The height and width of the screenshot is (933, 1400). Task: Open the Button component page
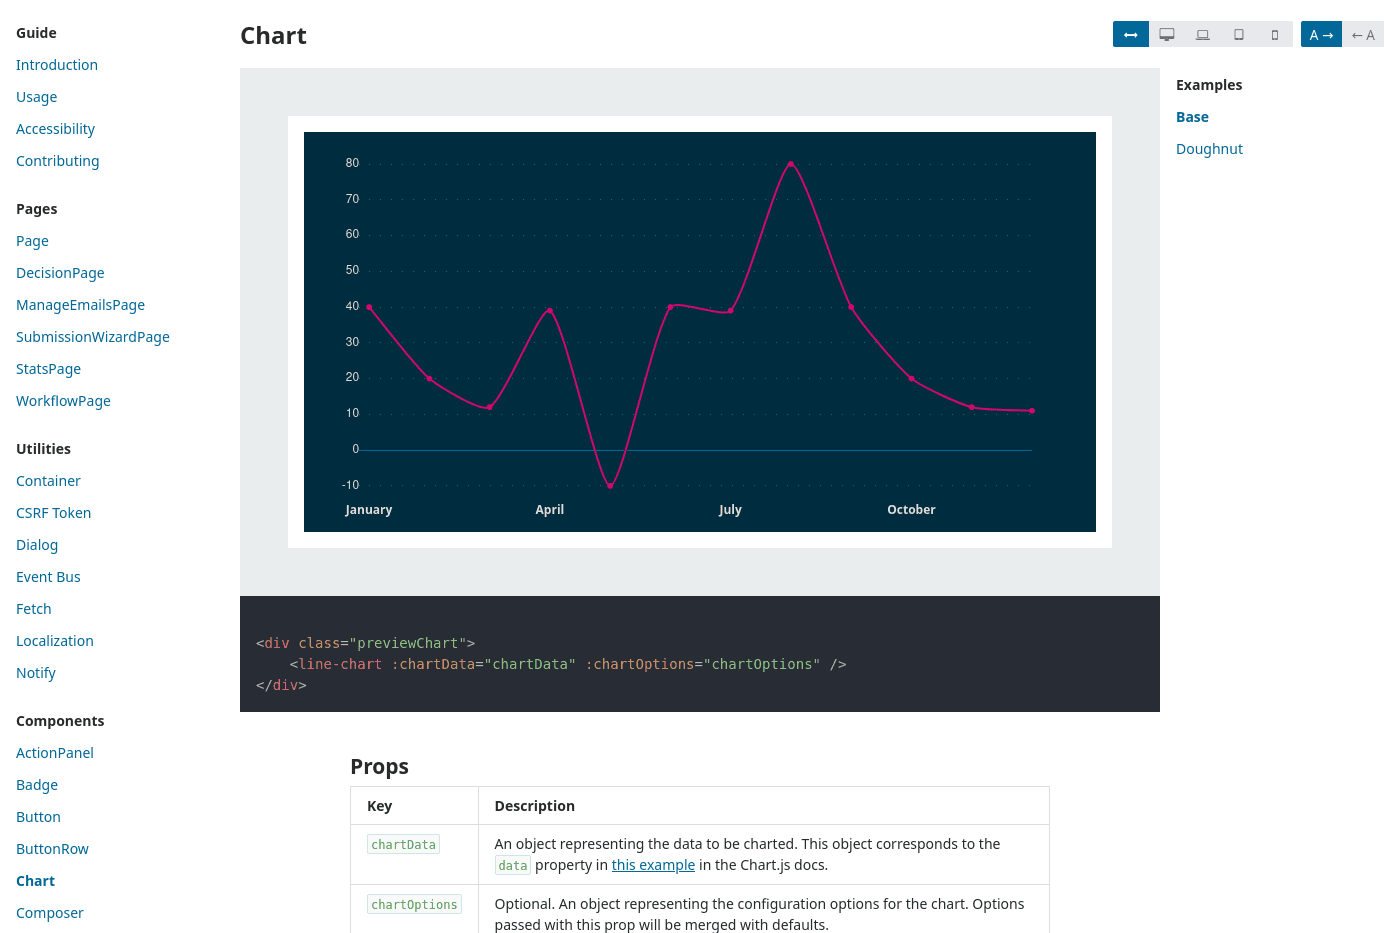click(38, 816)
